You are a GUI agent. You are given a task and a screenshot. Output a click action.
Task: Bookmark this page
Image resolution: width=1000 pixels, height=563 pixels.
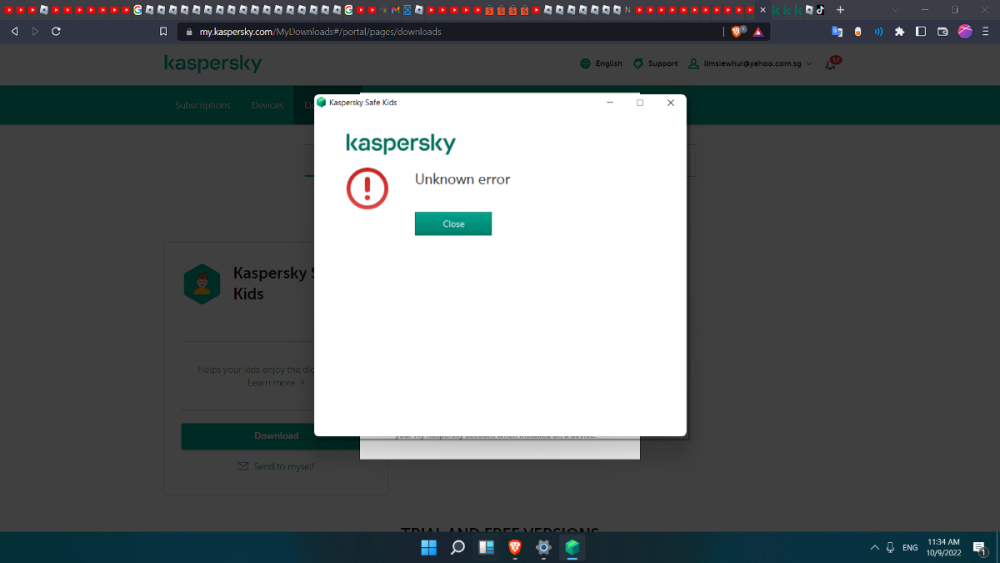(163, 31)
